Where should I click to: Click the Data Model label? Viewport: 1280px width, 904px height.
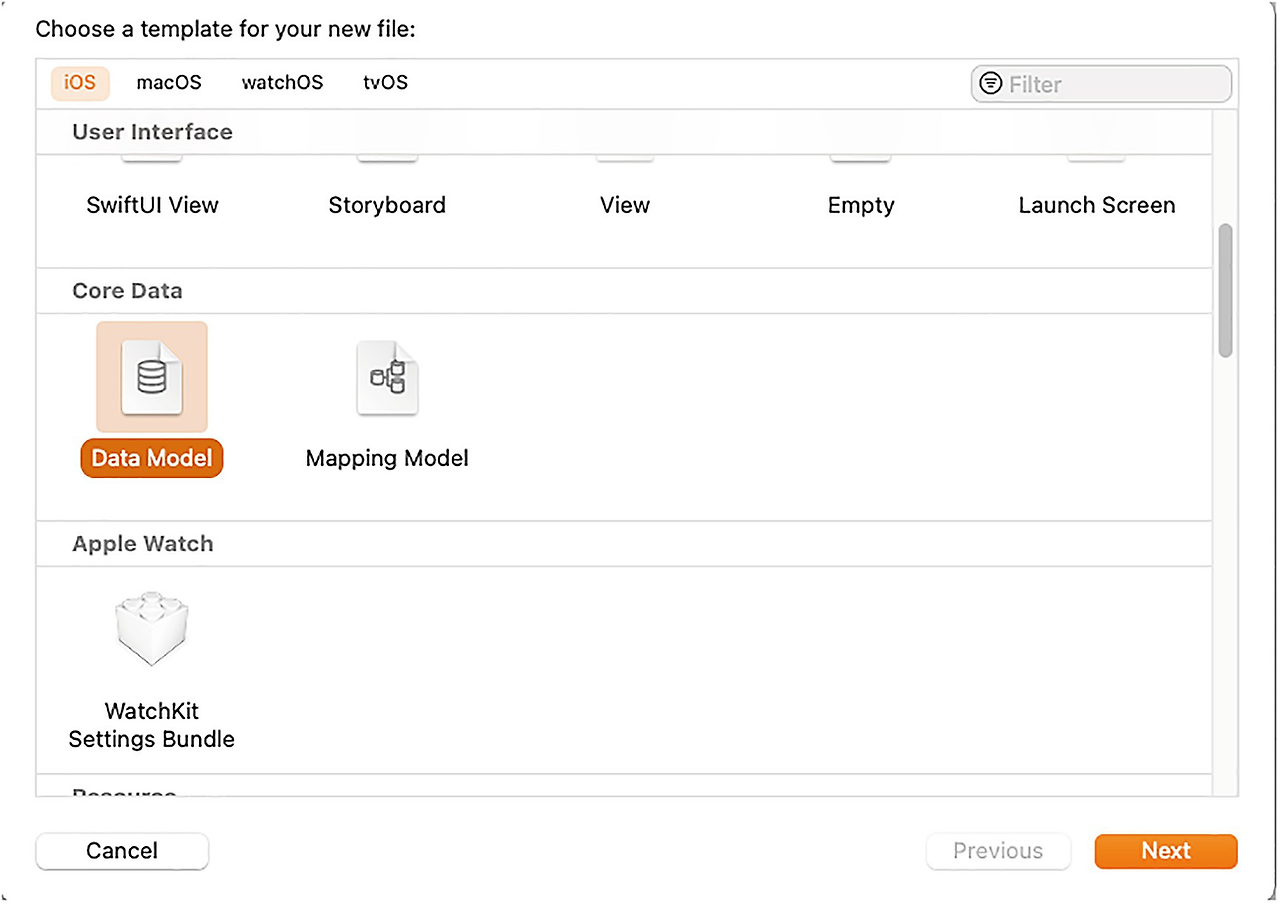[x=152, y=458]
